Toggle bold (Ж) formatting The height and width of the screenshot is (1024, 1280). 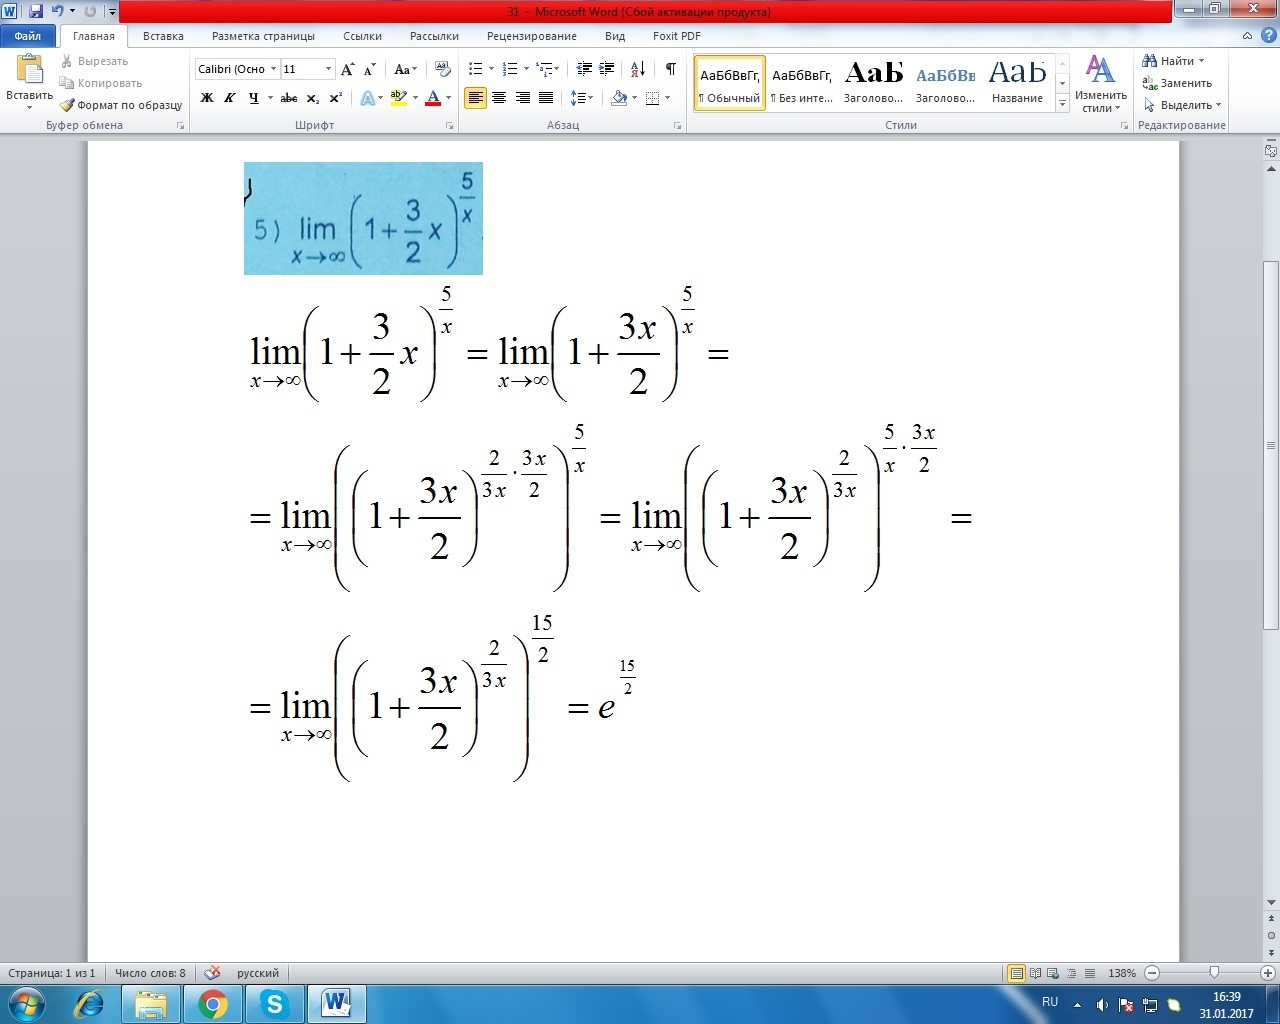[207, 98]
